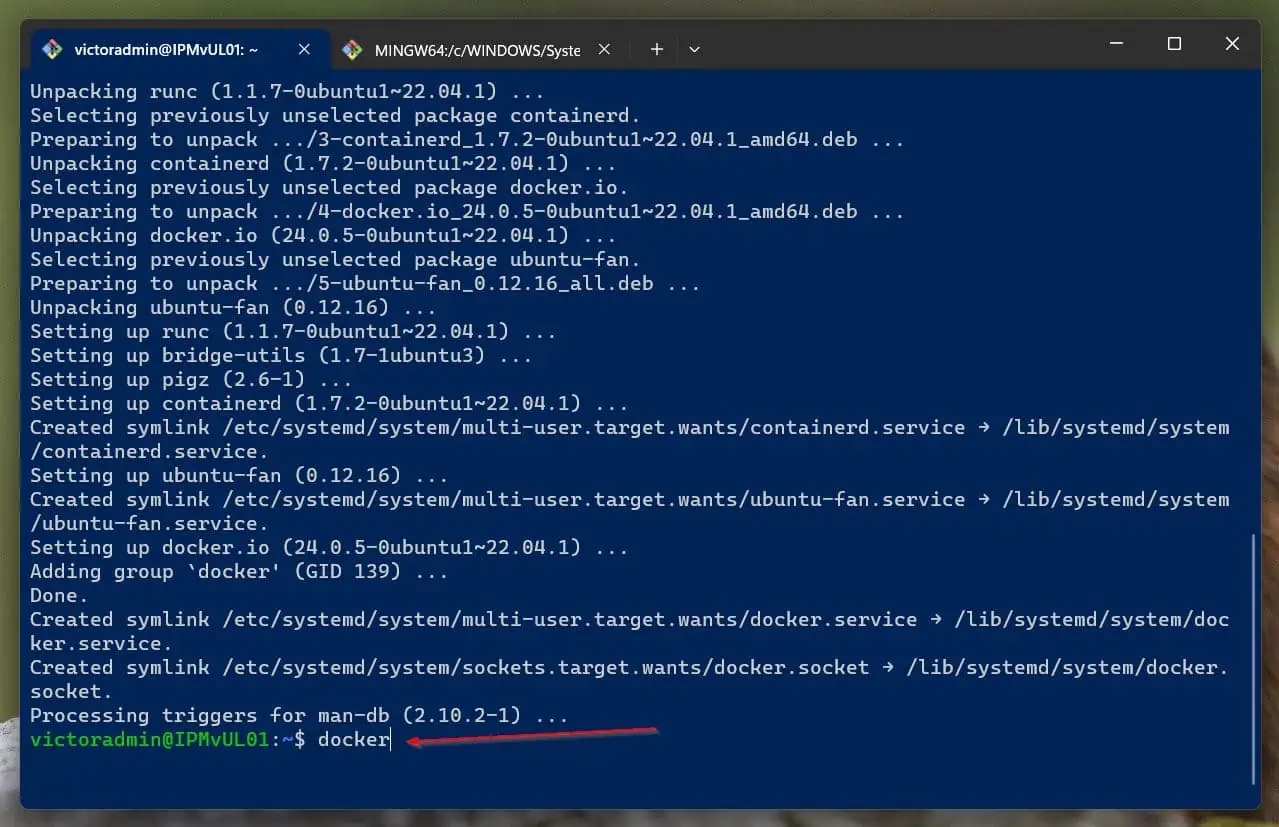Click 'Created symlink' line for containerd.service → /lib
1279x827 pixels.
(x=629, y=428)
